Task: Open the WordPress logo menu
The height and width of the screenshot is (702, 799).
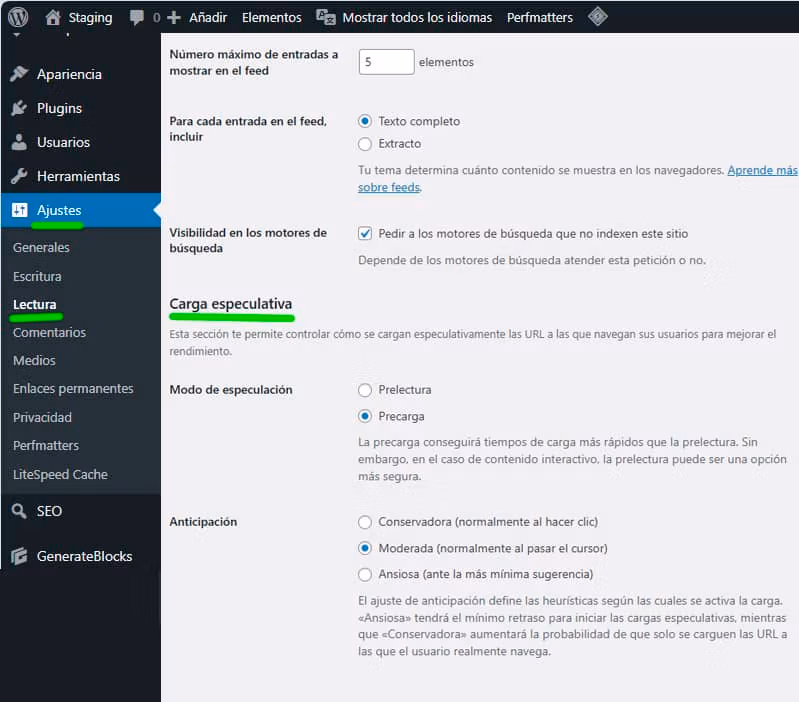Action: 18,17
